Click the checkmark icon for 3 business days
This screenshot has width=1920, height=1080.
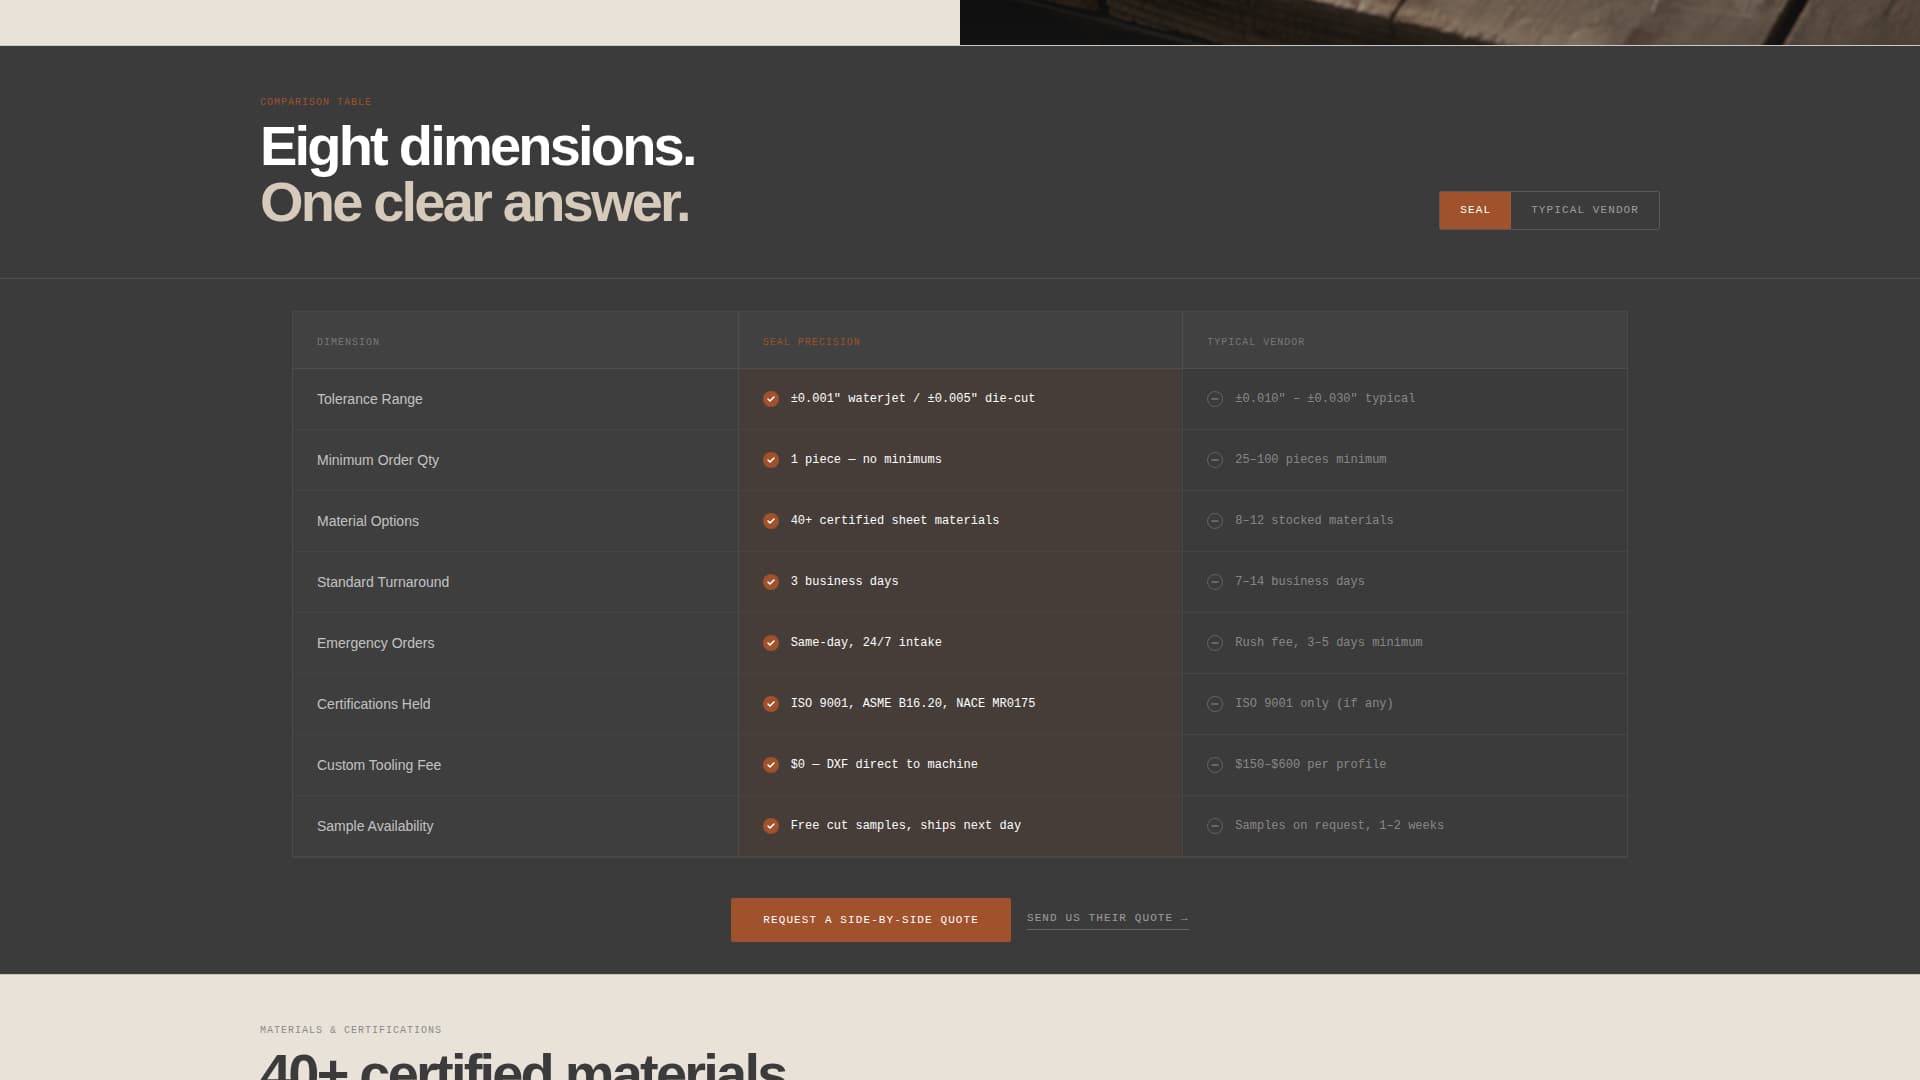point(770,582)
